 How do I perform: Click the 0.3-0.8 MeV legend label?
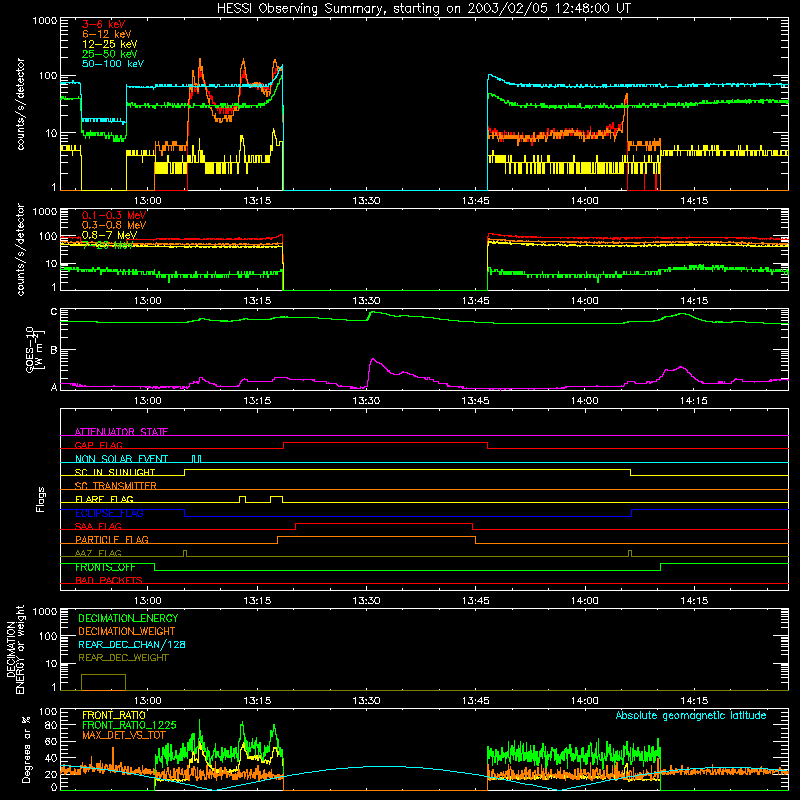[x=114, y=225]
